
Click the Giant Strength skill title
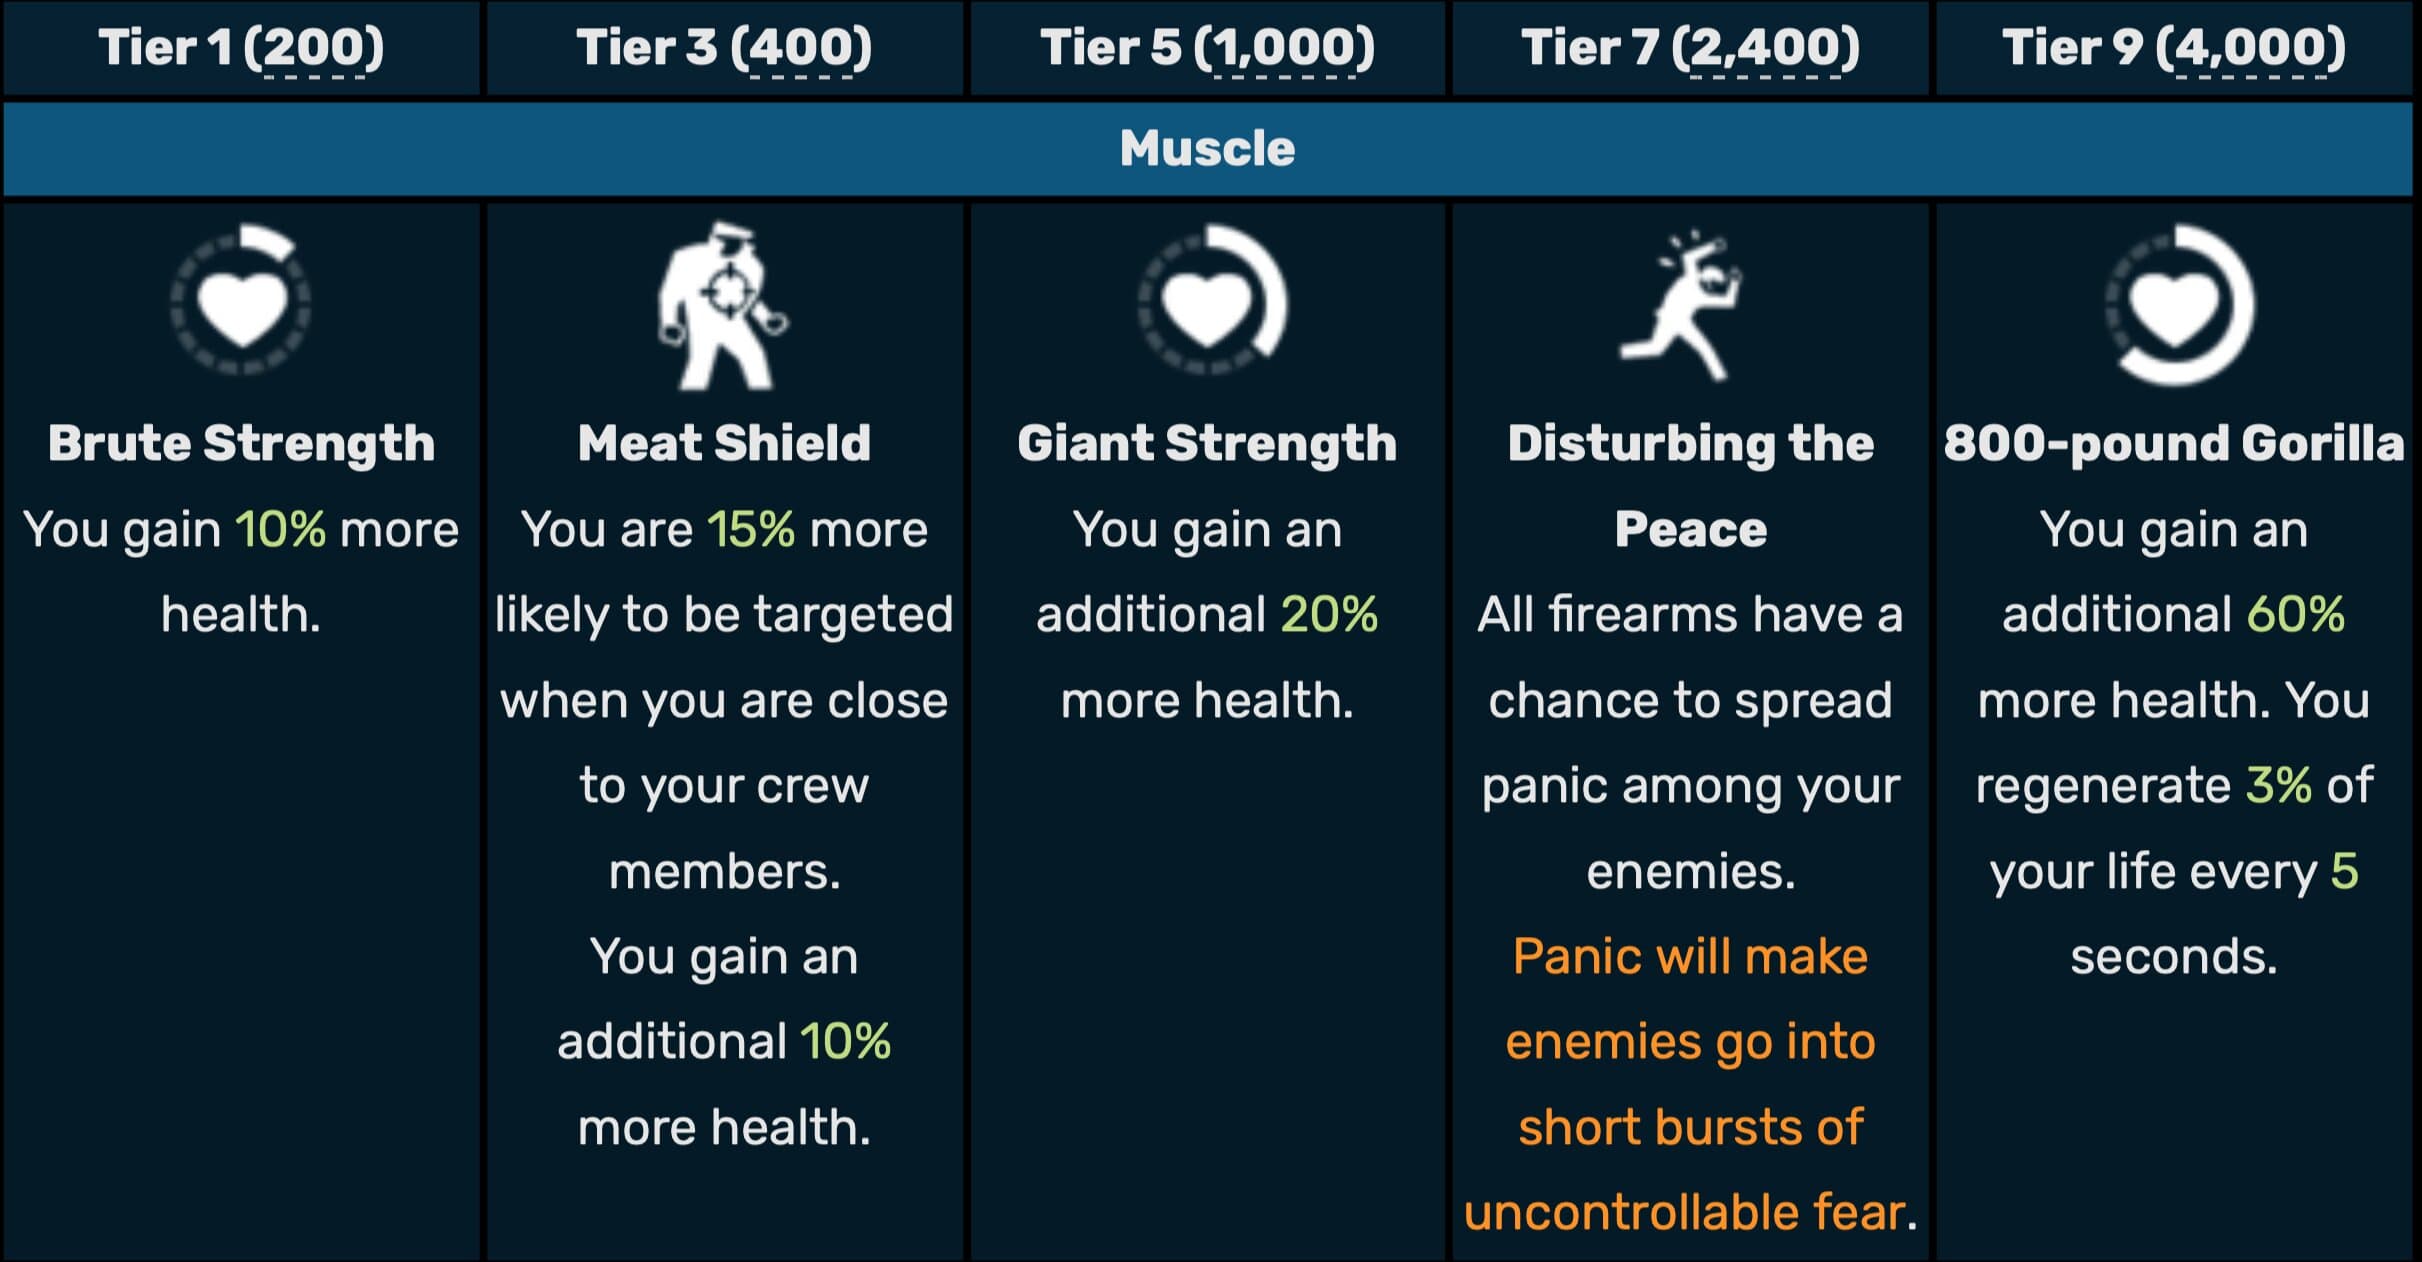(1207, 443)
